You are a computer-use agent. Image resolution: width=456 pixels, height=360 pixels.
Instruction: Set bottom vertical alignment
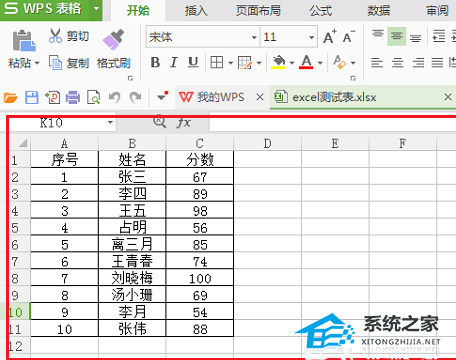tap(415, 37)
